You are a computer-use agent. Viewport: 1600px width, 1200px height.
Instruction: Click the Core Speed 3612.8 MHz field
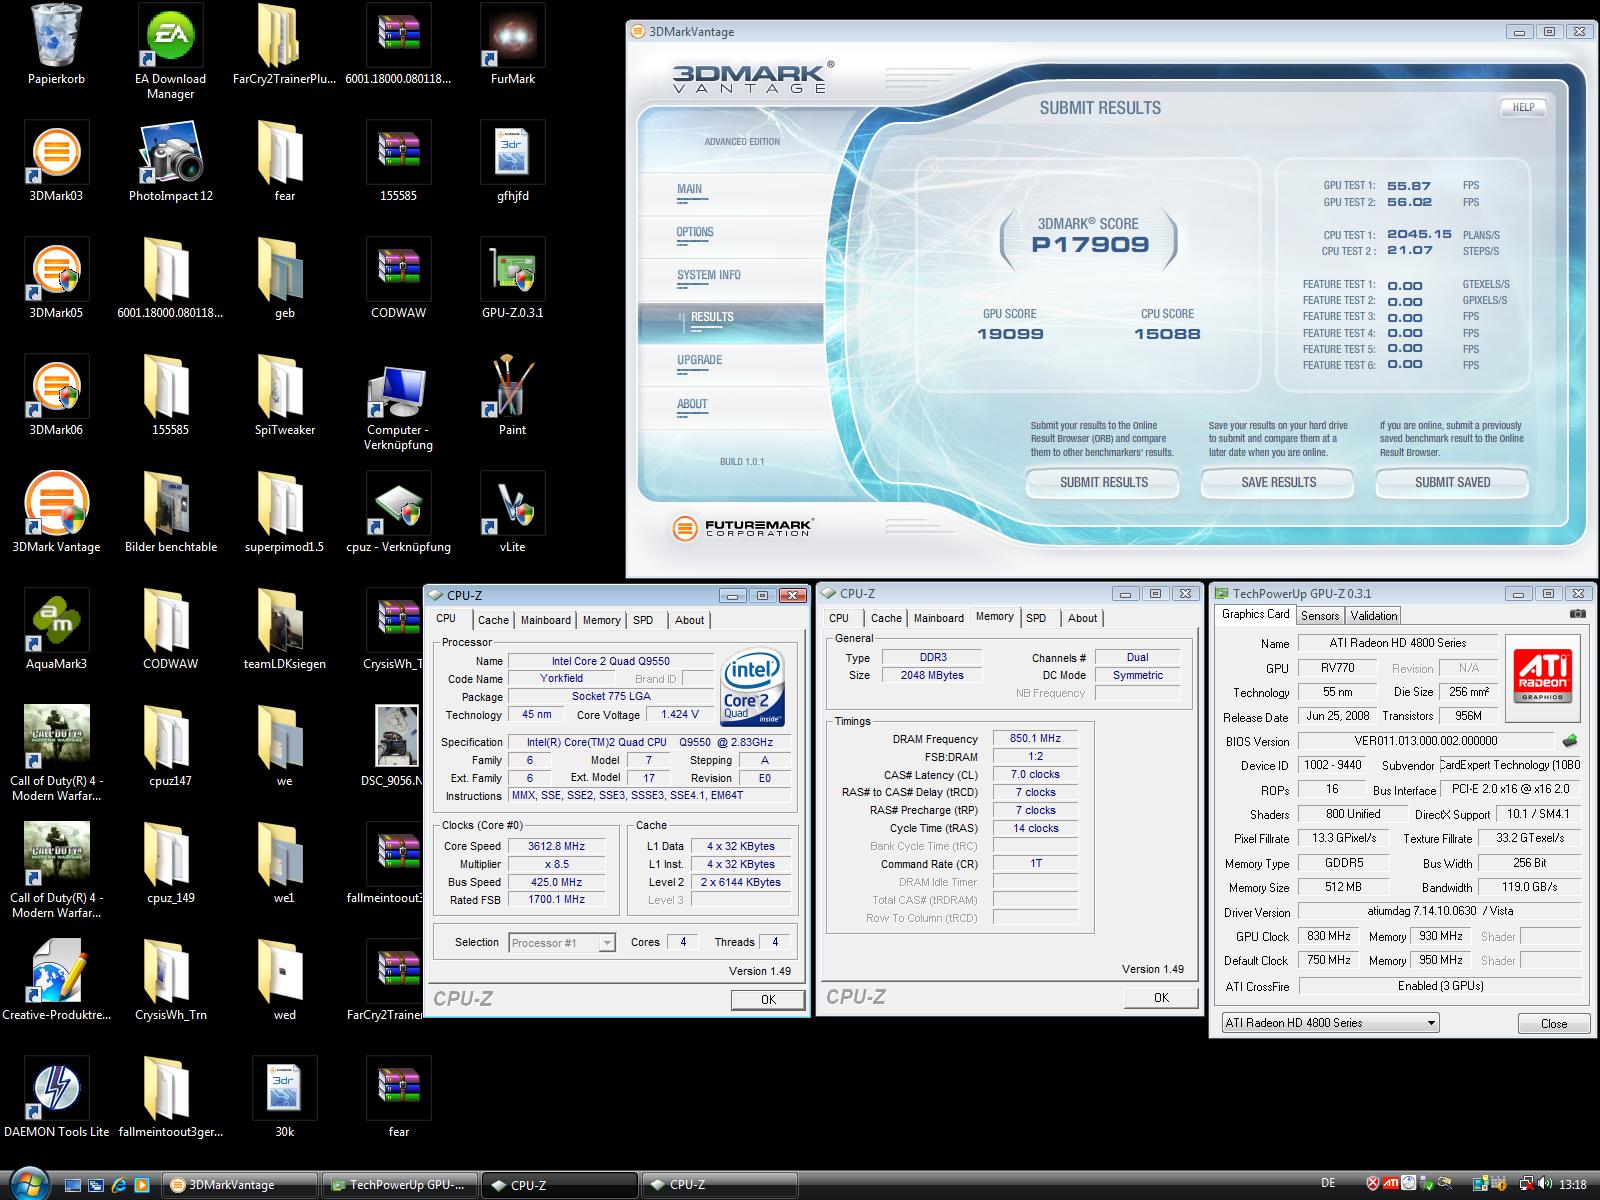click(557, 846)
